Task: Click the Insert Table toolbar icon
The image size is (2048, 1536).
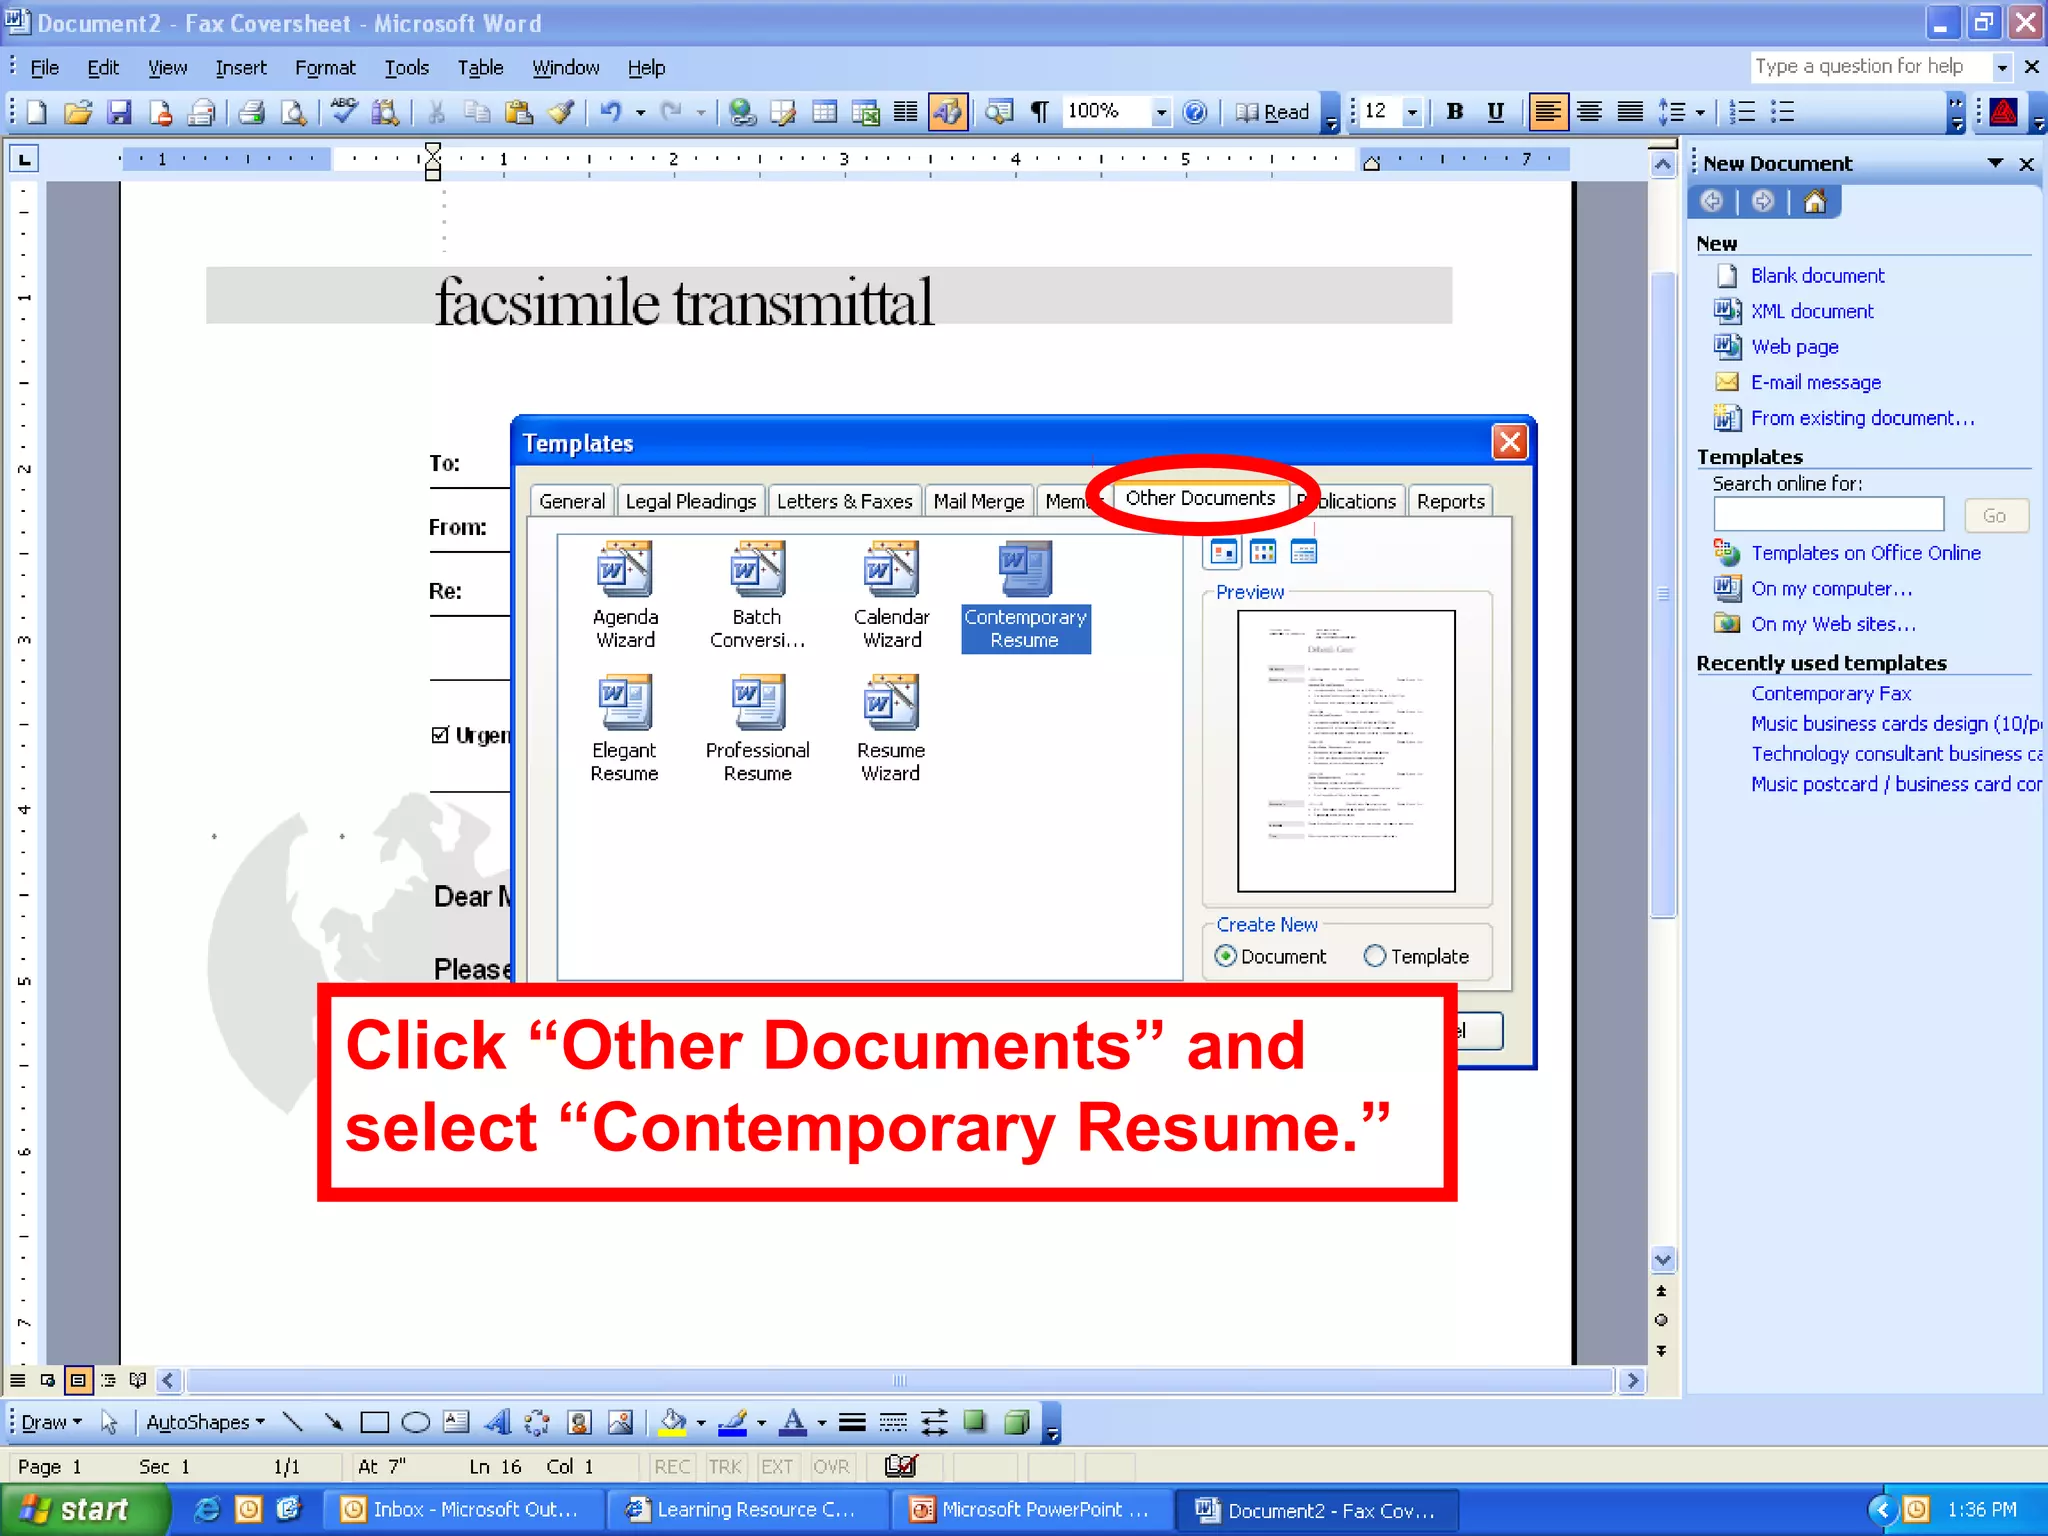Action: (824, 112)
